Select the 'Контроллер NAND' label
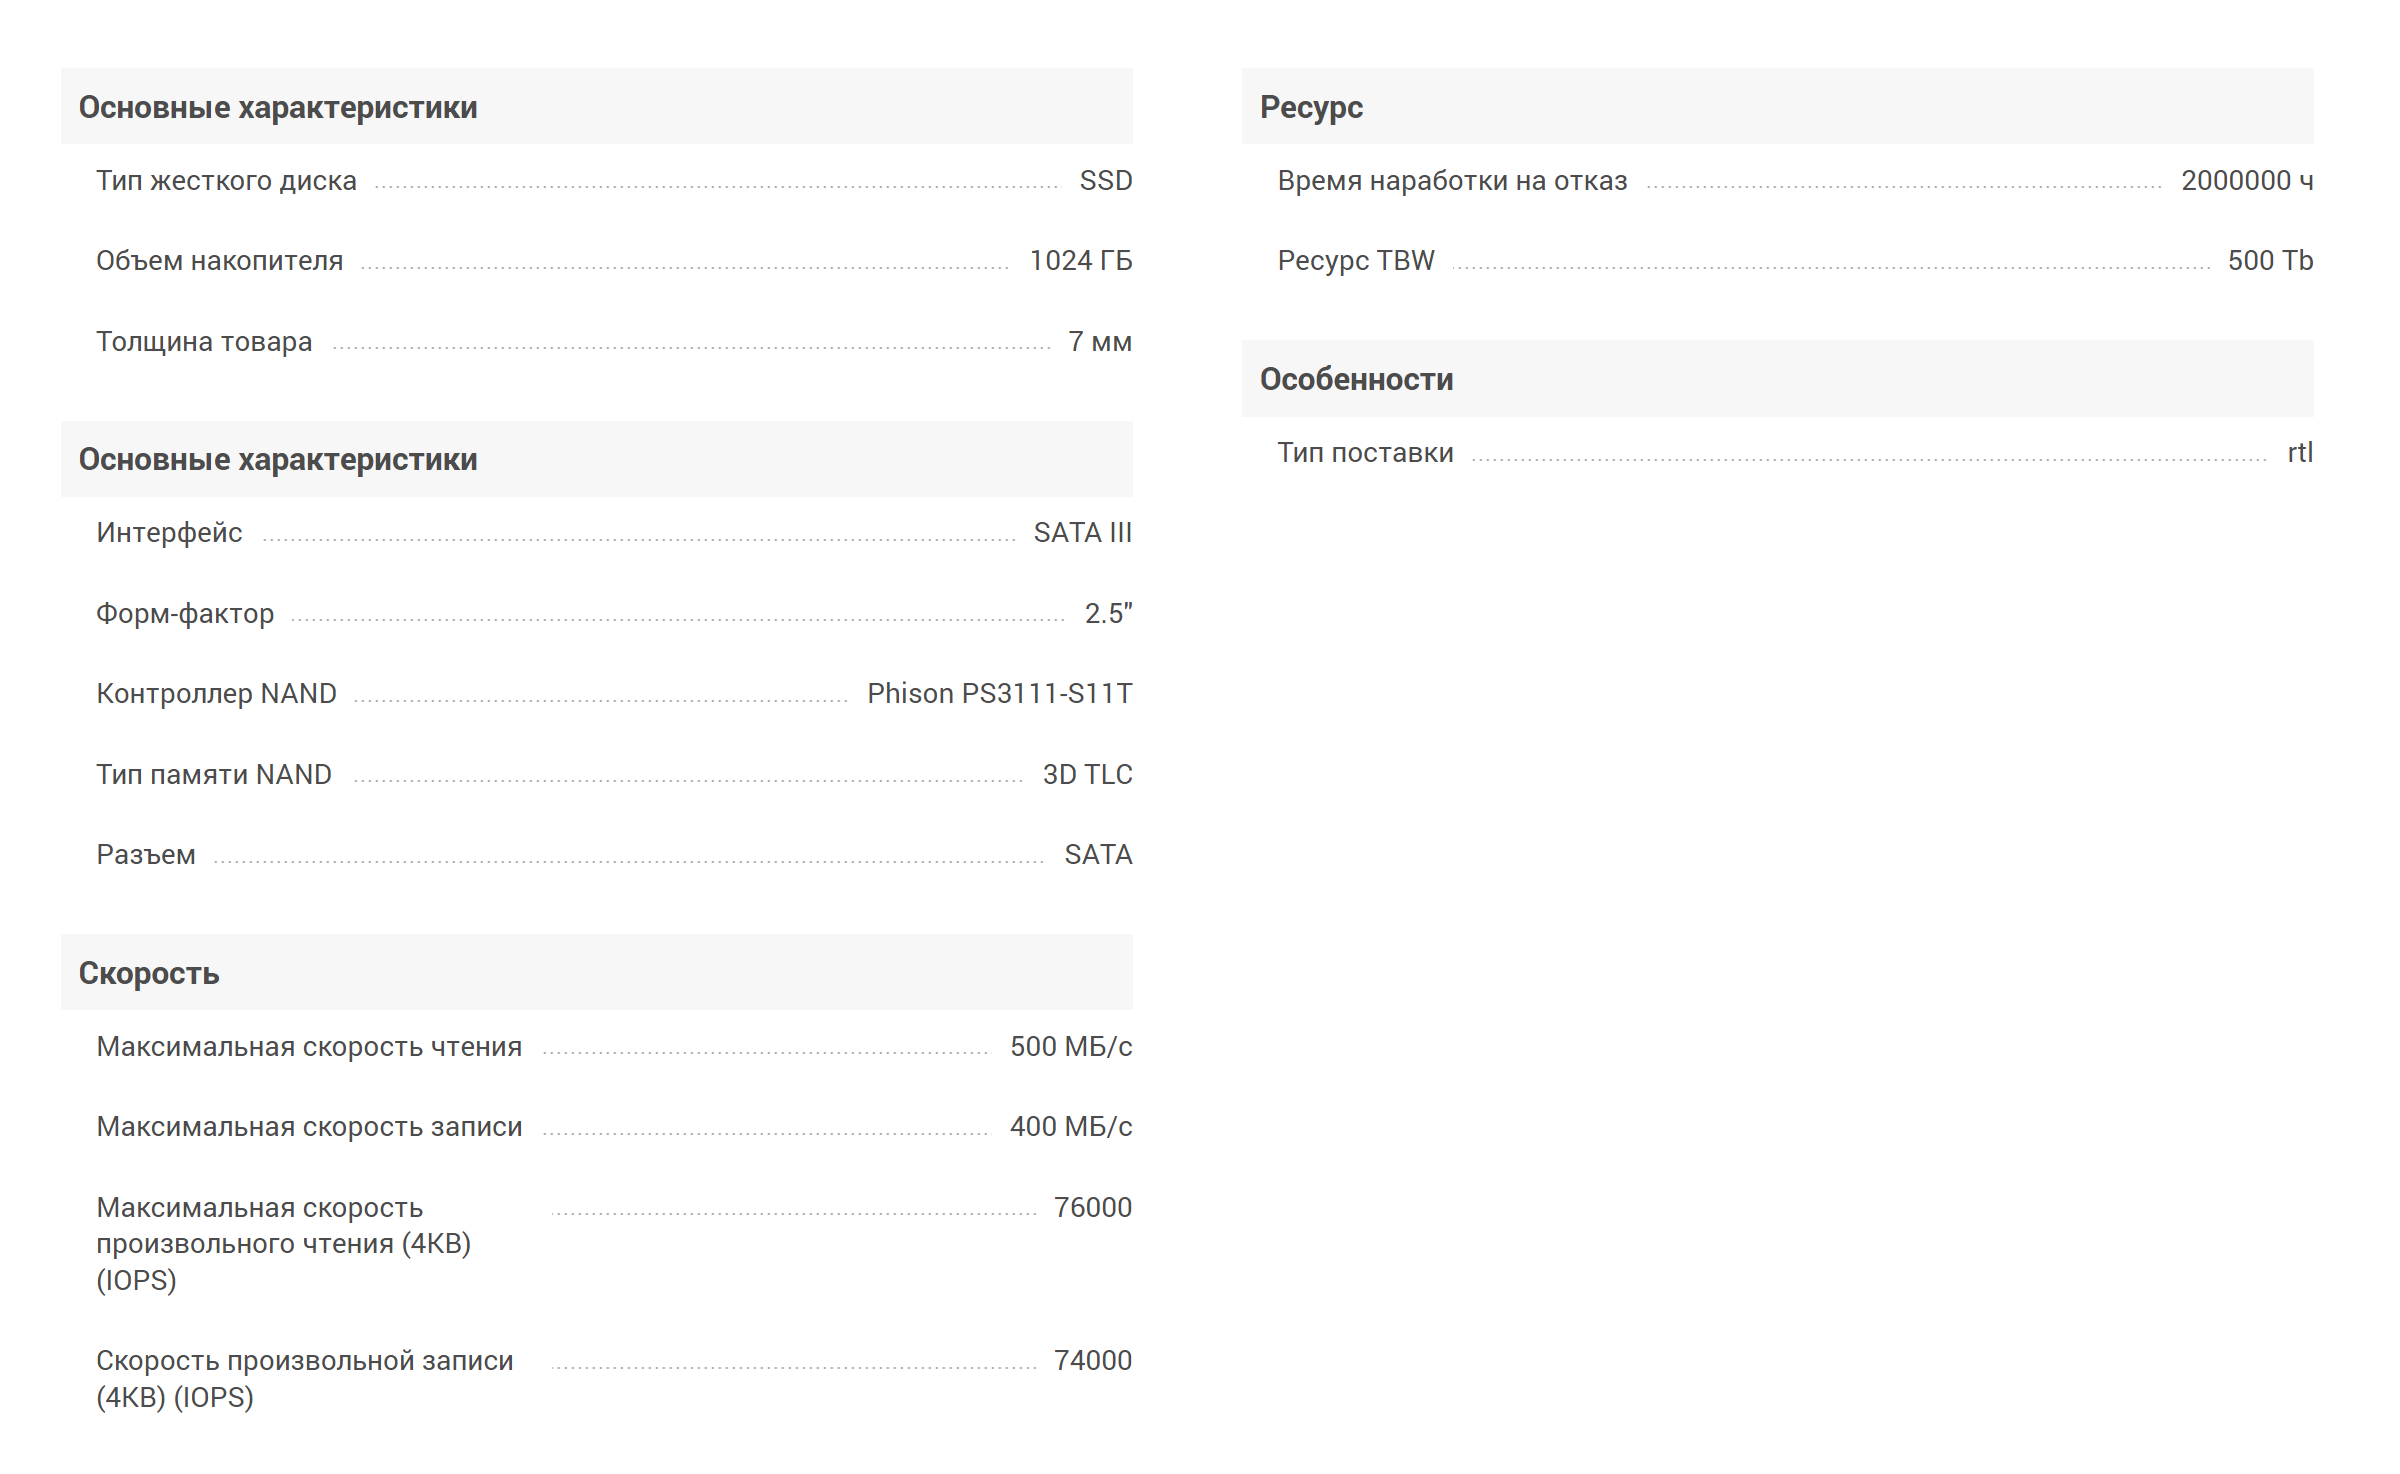The image size is (2400, 1474). pyautogui.click(x=216, y=694)
